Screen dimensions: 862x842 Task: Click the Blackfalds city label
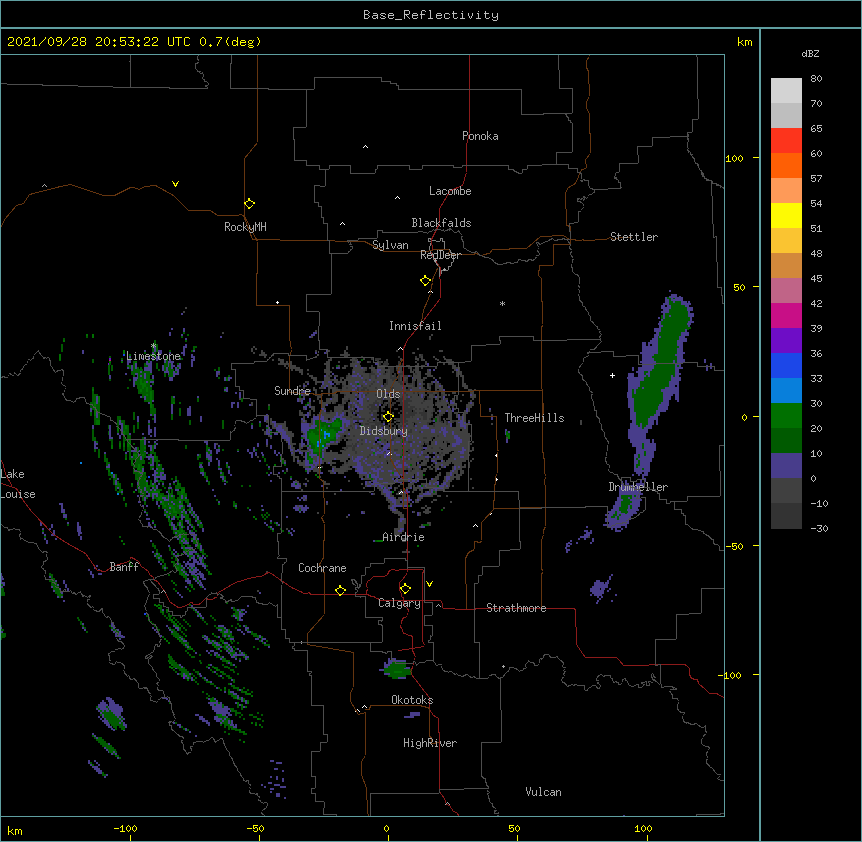pos(441,223)
